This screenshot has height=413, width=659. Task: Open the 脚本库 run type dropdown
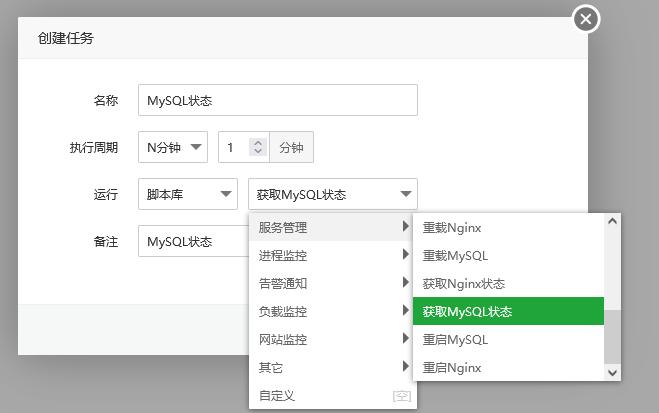(187, 194)
